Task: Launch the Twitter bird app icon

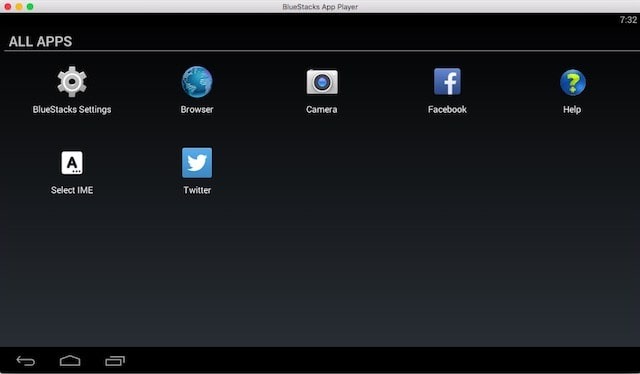Action: pyautogui.click(x=197, y=163)
